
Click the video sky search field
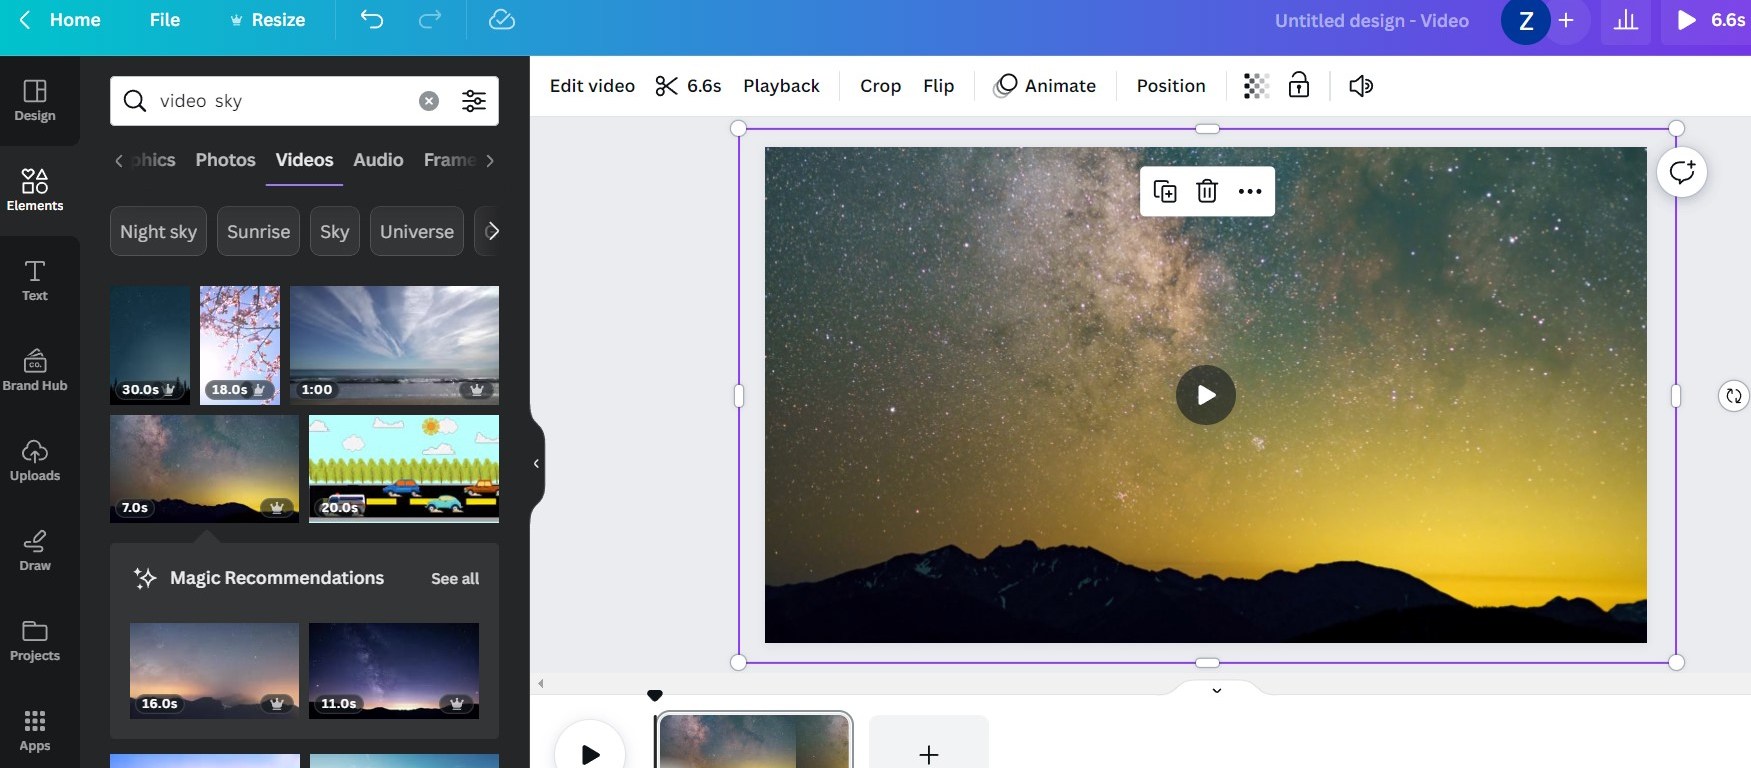click(x=280, y=101)
